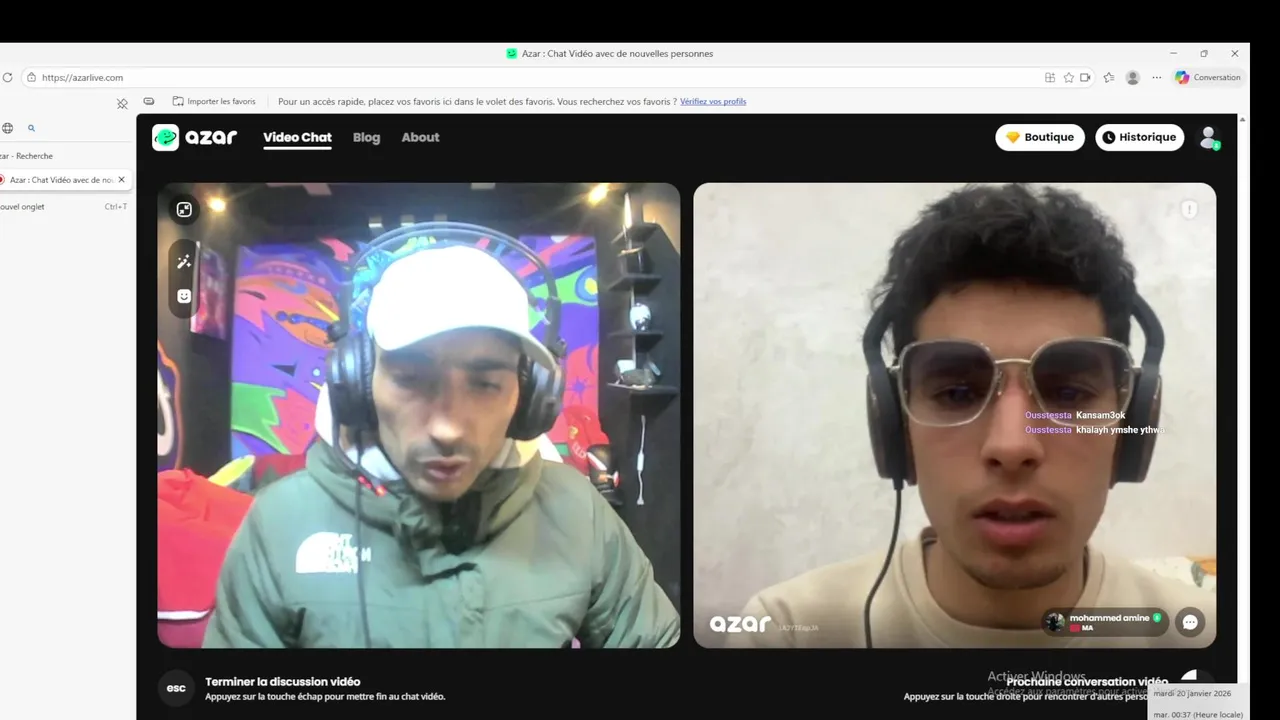Image resolution: width=1280 pixels, height=720 pixels.
Task: Reload the page with refresh icon
Action: 7,77
